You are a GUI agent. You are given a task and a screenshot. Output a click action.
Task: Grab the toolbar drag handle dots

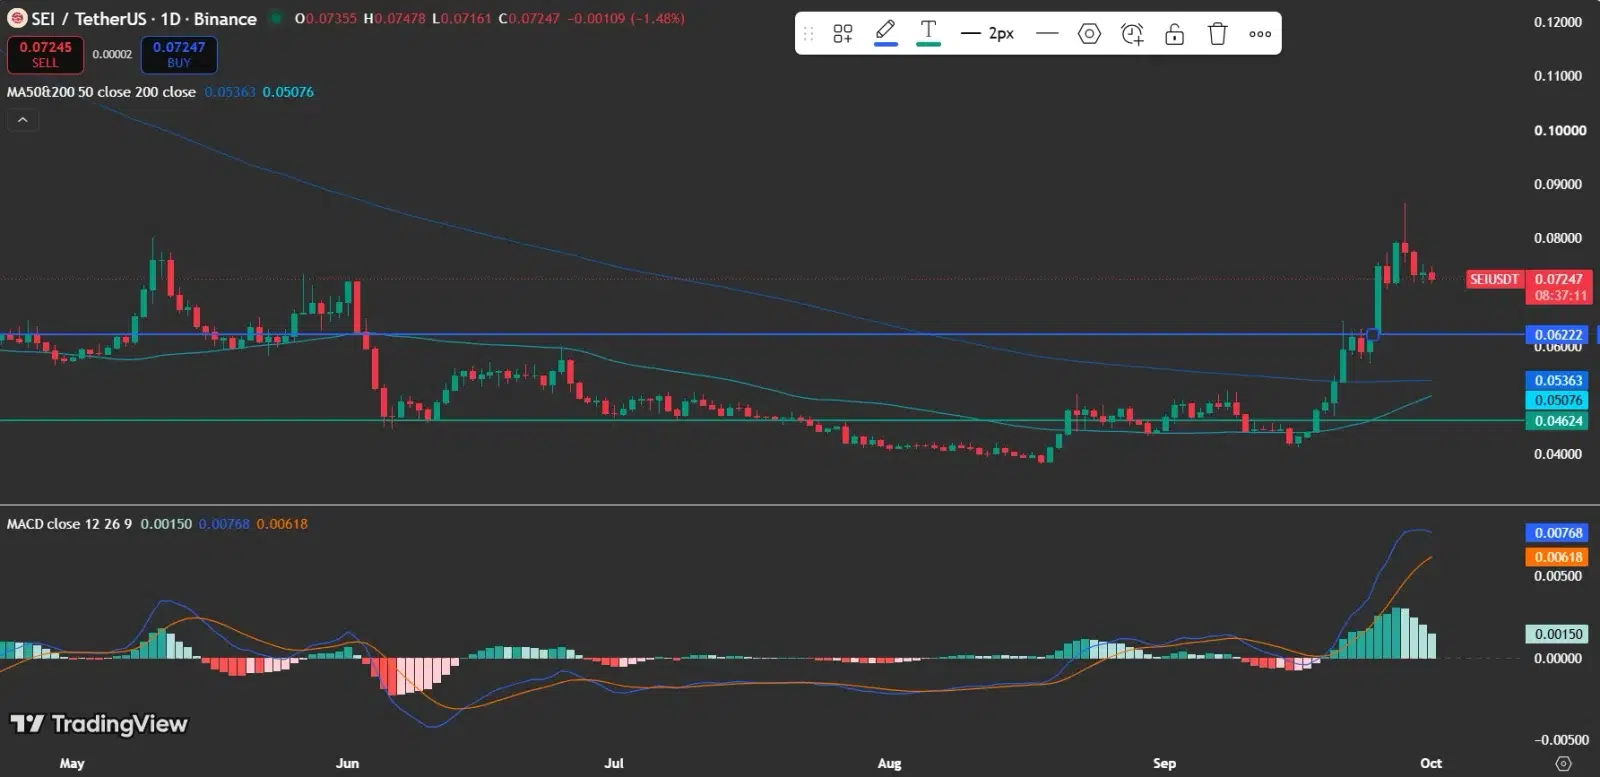(809, 33)
